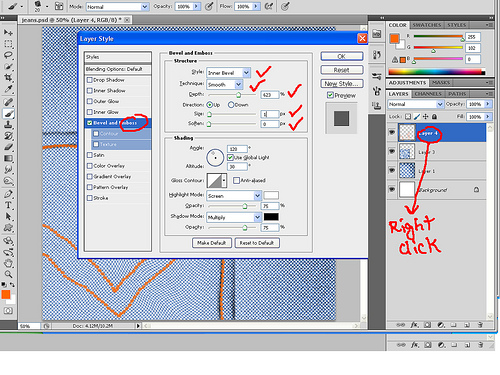The image size is (500, 375).
Task: Open the Flow slider arrow
Action: tap(256, 6)
